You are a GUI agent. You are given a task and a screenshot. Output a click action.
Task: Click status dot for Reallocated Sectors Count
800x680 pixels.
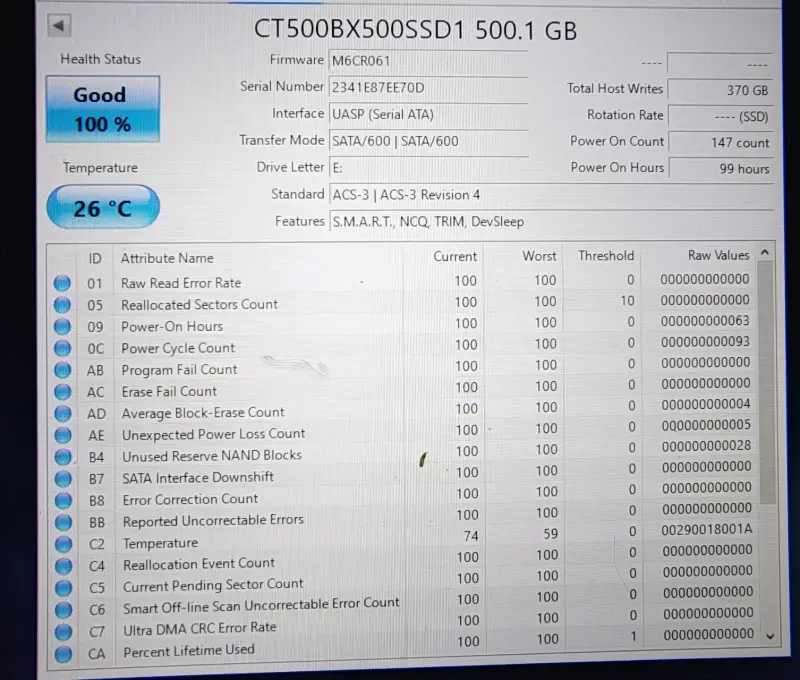62,305
